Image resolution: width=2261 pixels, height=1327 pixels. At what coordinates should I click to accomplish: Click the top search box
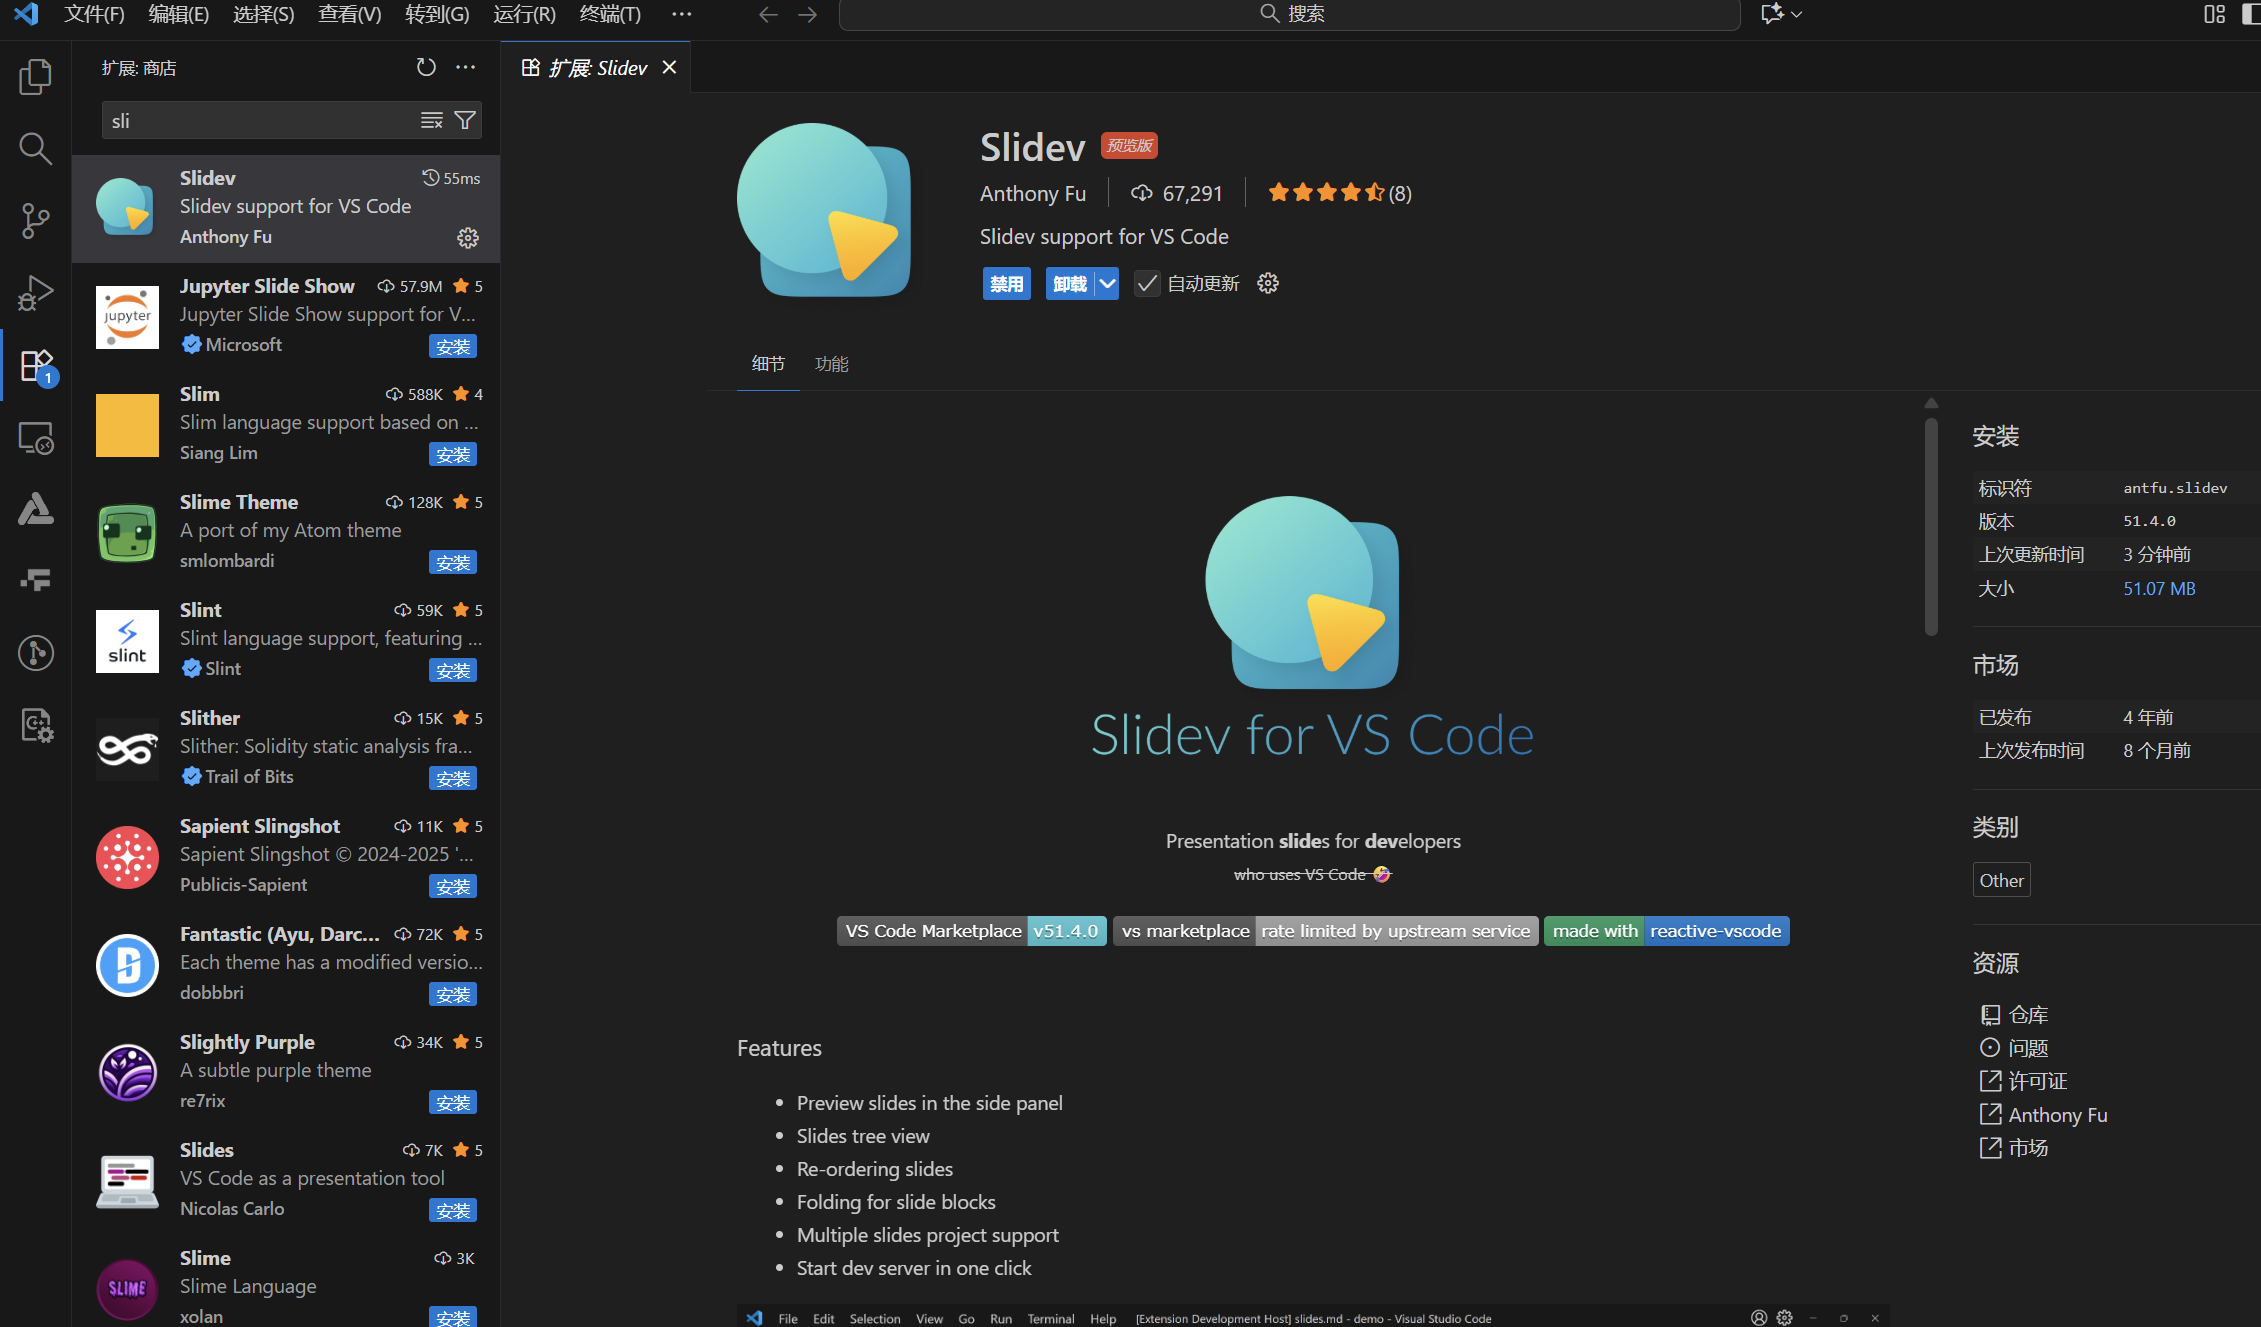1288,14
